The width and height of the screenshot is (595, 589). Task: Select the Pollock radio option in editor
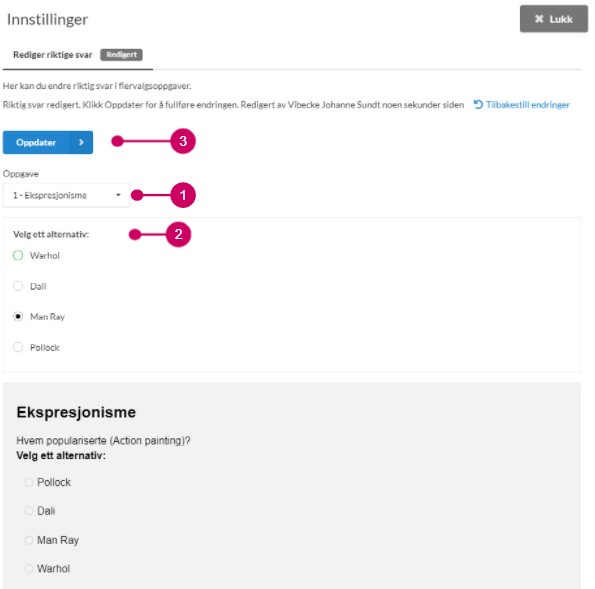(18, 347)
